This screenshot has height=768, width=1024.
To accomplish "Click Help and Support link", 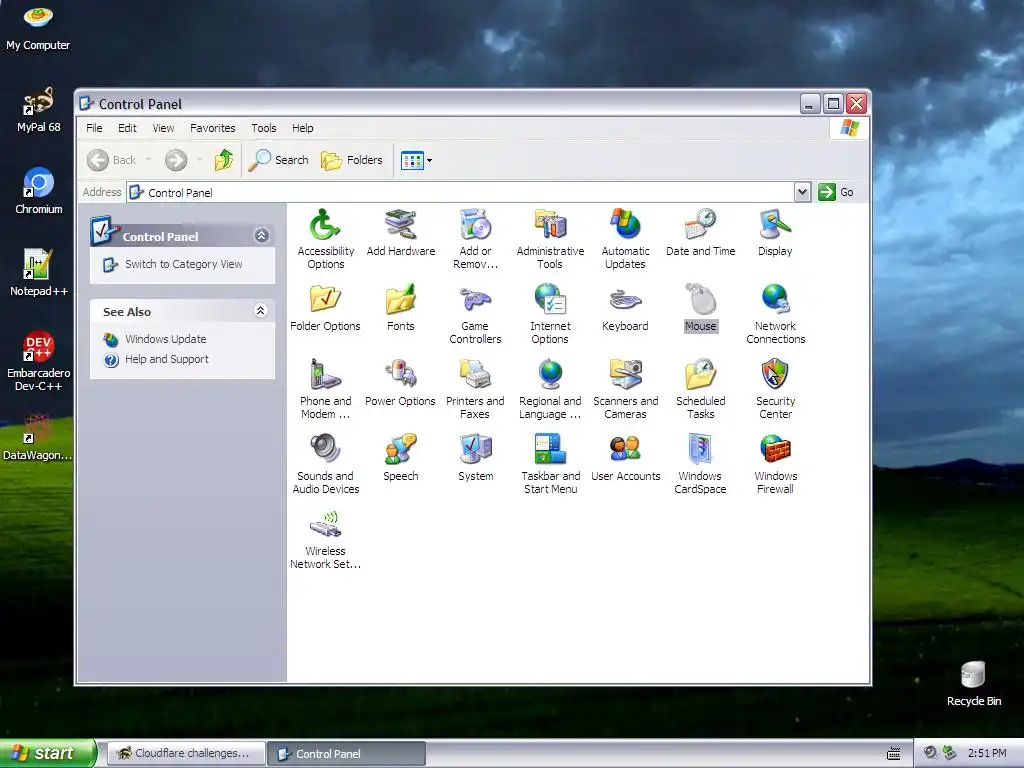I will point(167,359).
